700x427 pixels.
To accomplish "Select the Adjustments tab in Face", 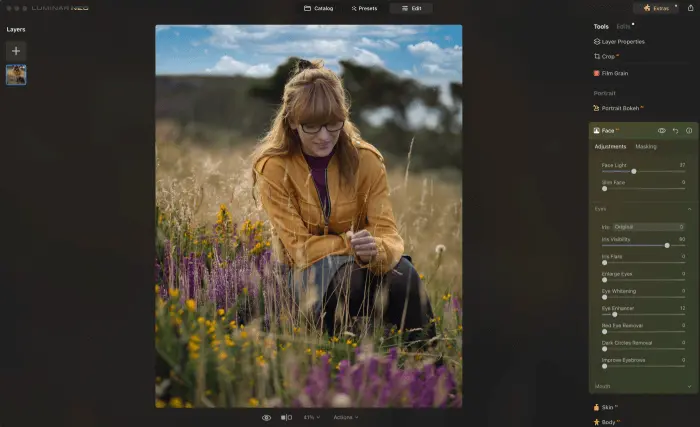I will pyautogui.click(x=610, y=147).
